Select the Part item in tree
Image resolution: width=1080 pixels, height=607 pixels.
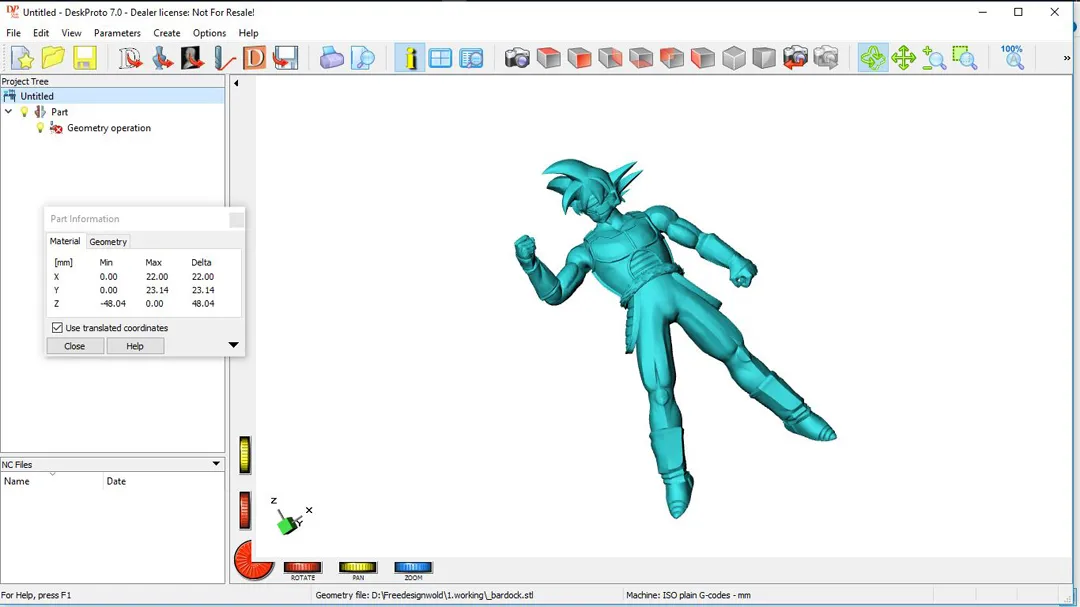[59, 112]
